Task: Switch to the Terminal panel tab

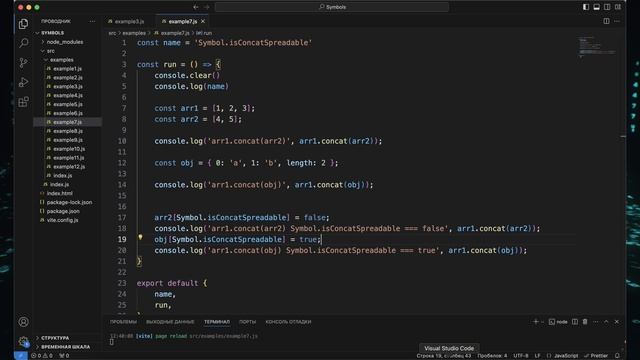Action: [x=217, y=322]
